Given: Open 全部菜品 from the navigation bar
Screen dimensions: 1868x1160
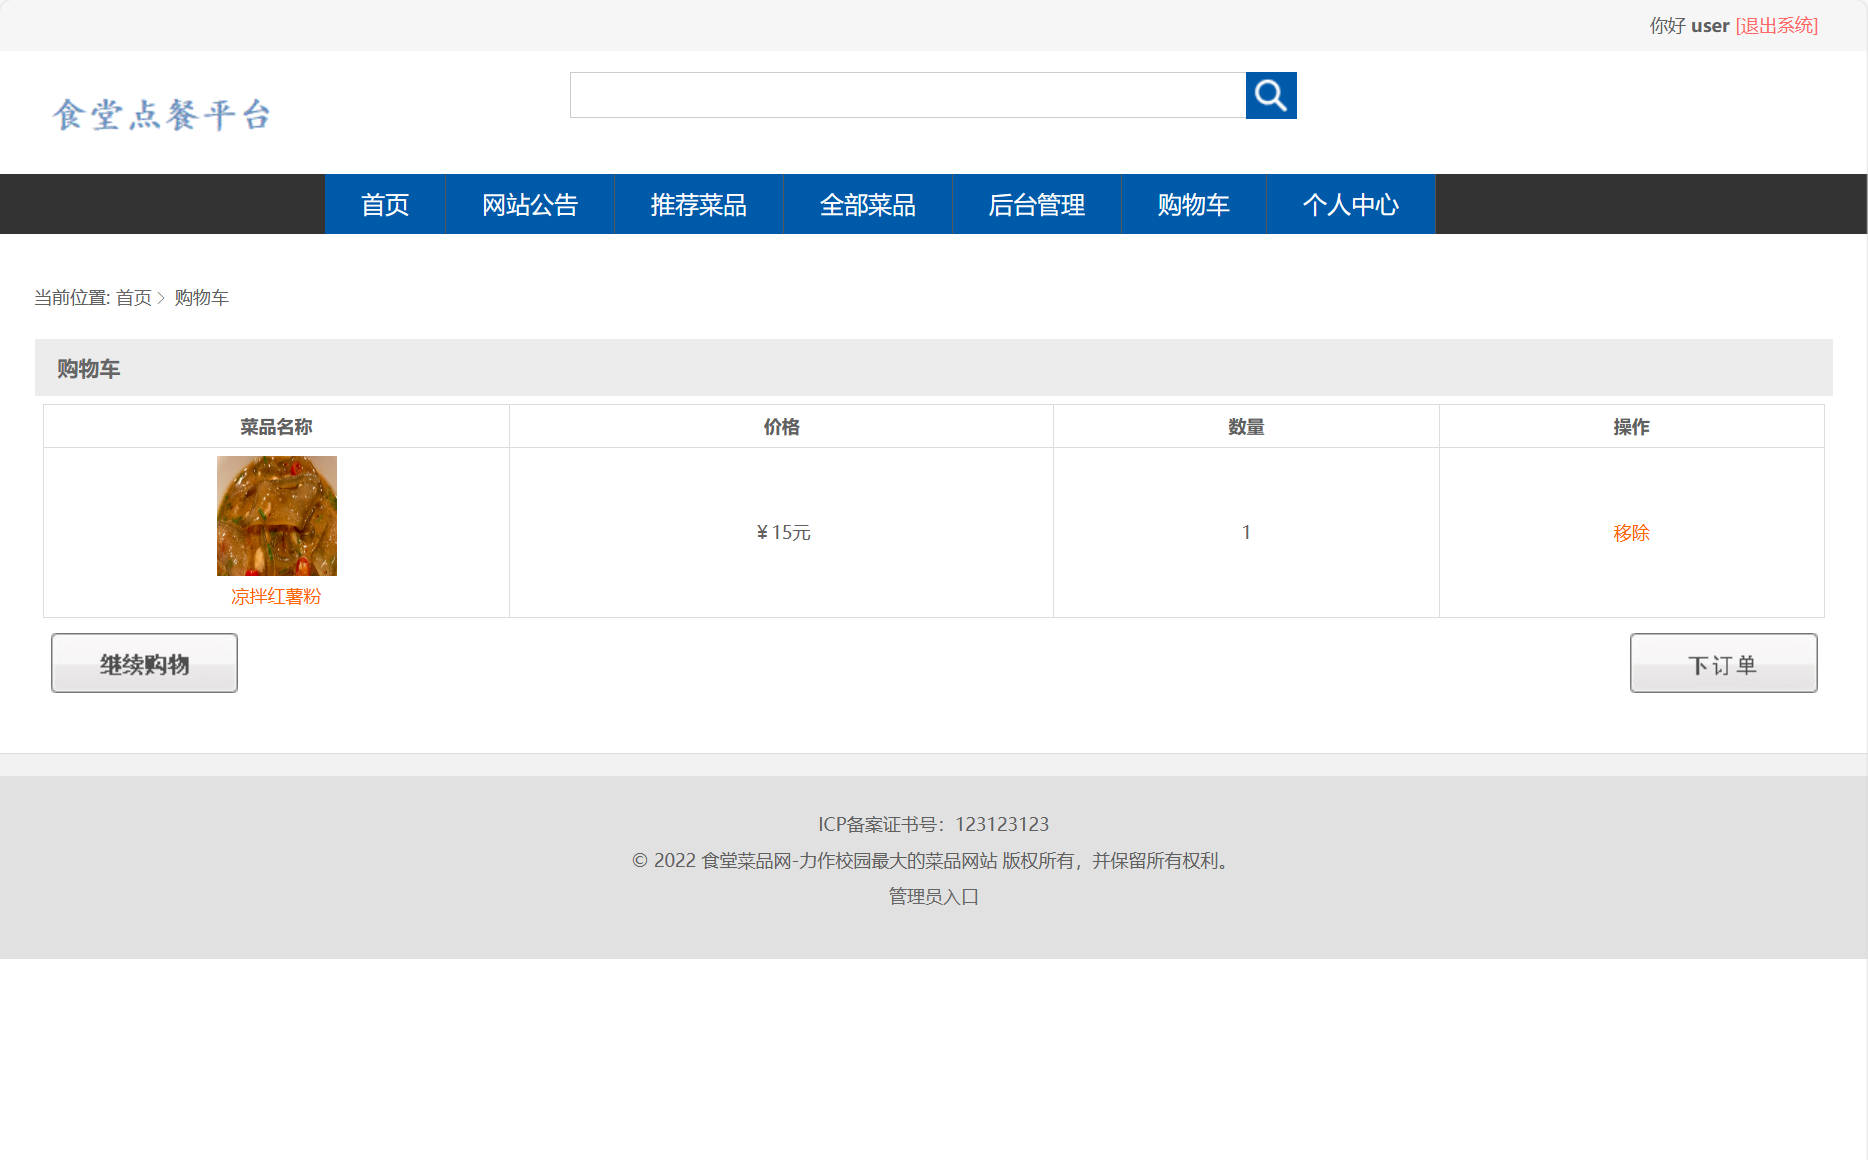Looking at the screenshot, I should [868, 204].
